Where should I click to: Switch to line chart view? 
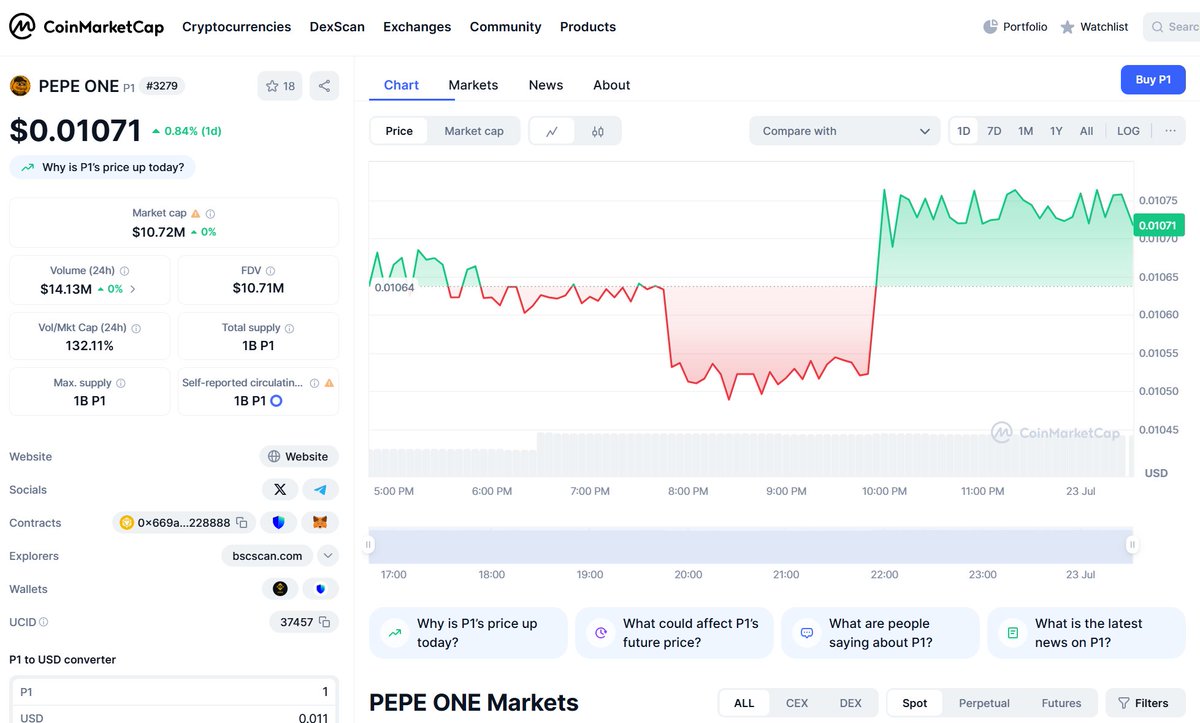point(552,131)
